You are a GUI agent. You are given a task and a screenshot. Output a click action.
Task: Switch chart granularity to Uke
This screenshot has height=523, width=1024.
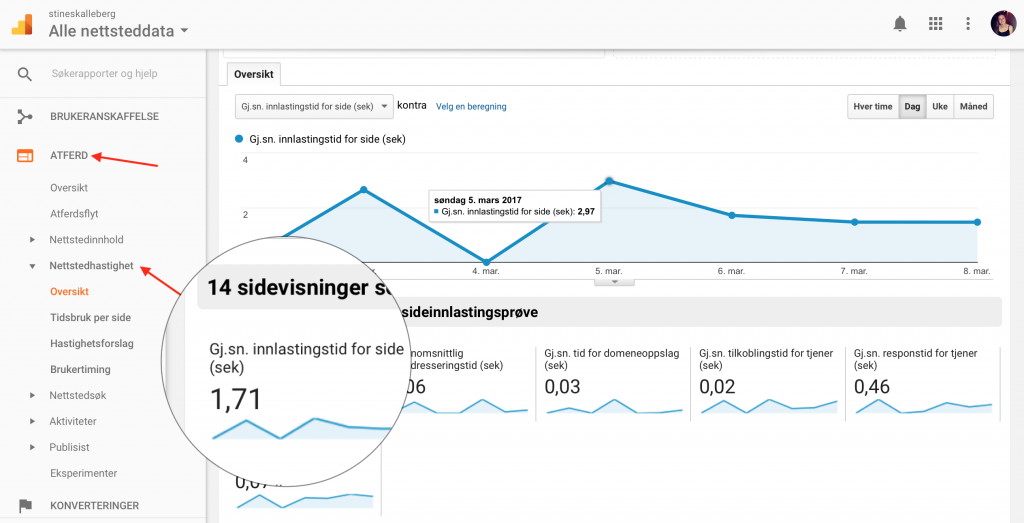[940, 106]
